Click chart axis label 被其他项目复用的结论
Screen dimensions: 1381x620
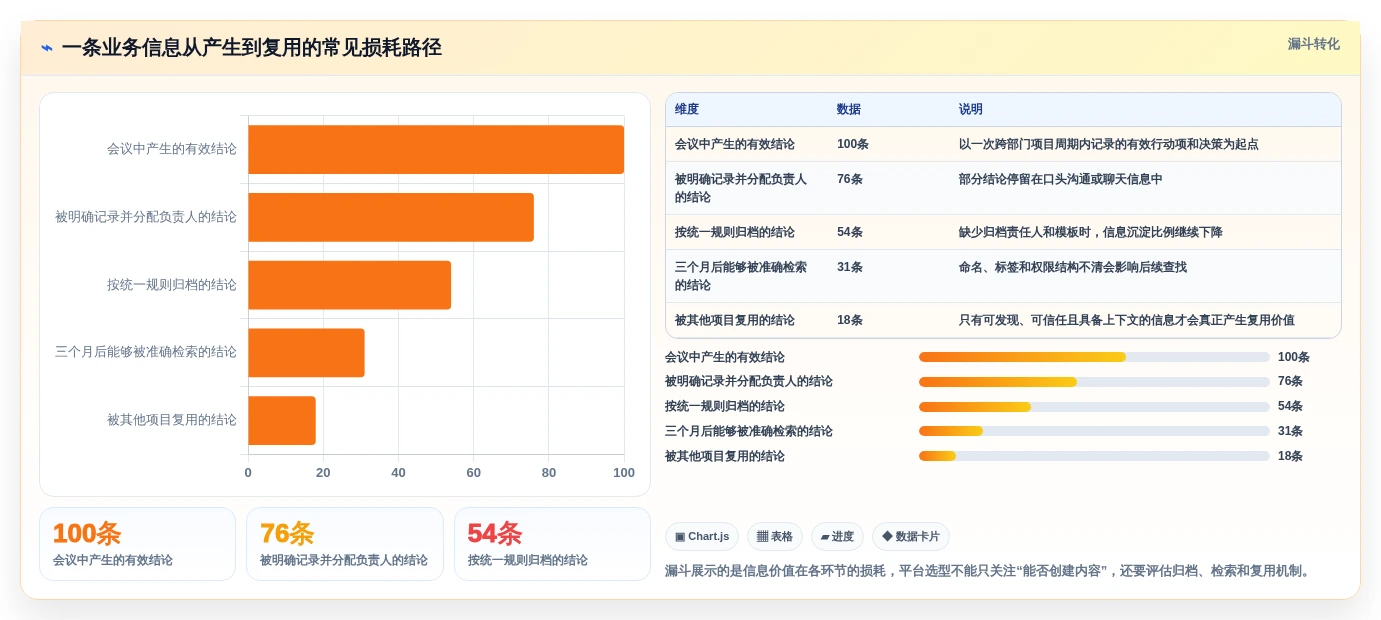point(172,420)
